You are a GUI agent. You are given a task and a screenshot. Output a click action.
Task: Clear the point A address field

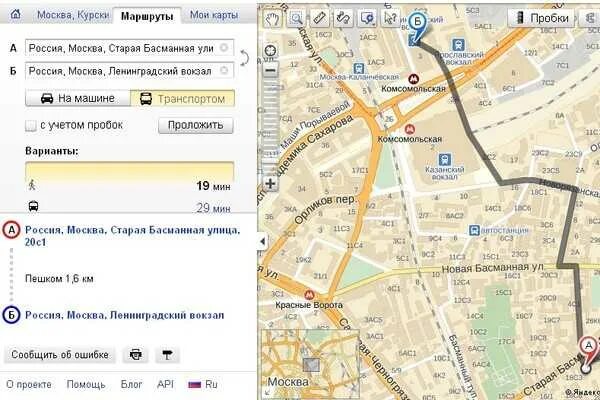coord(224,48)
